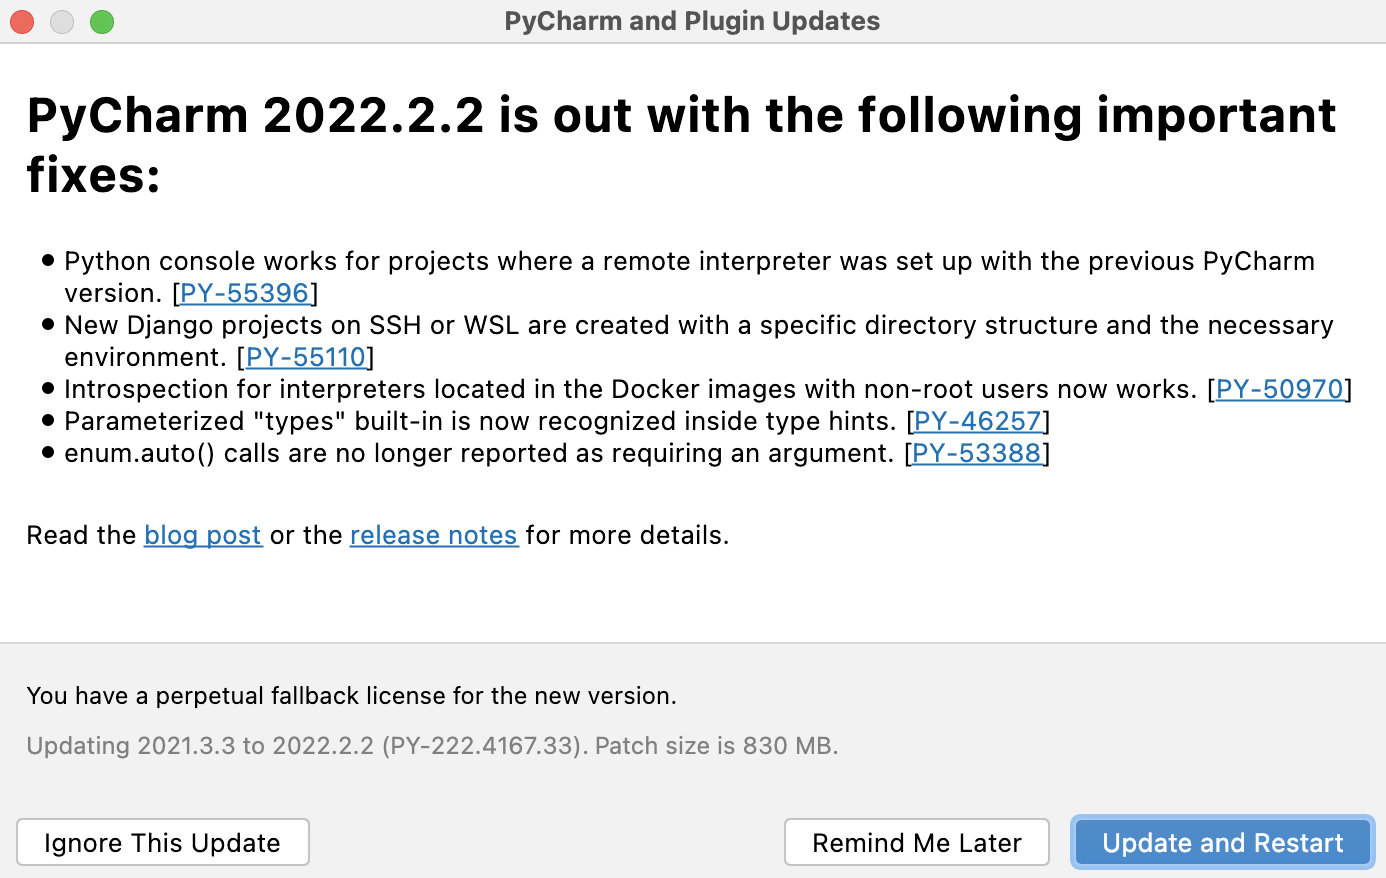
Task: Click the patch size information text
Action: (430, 746)
